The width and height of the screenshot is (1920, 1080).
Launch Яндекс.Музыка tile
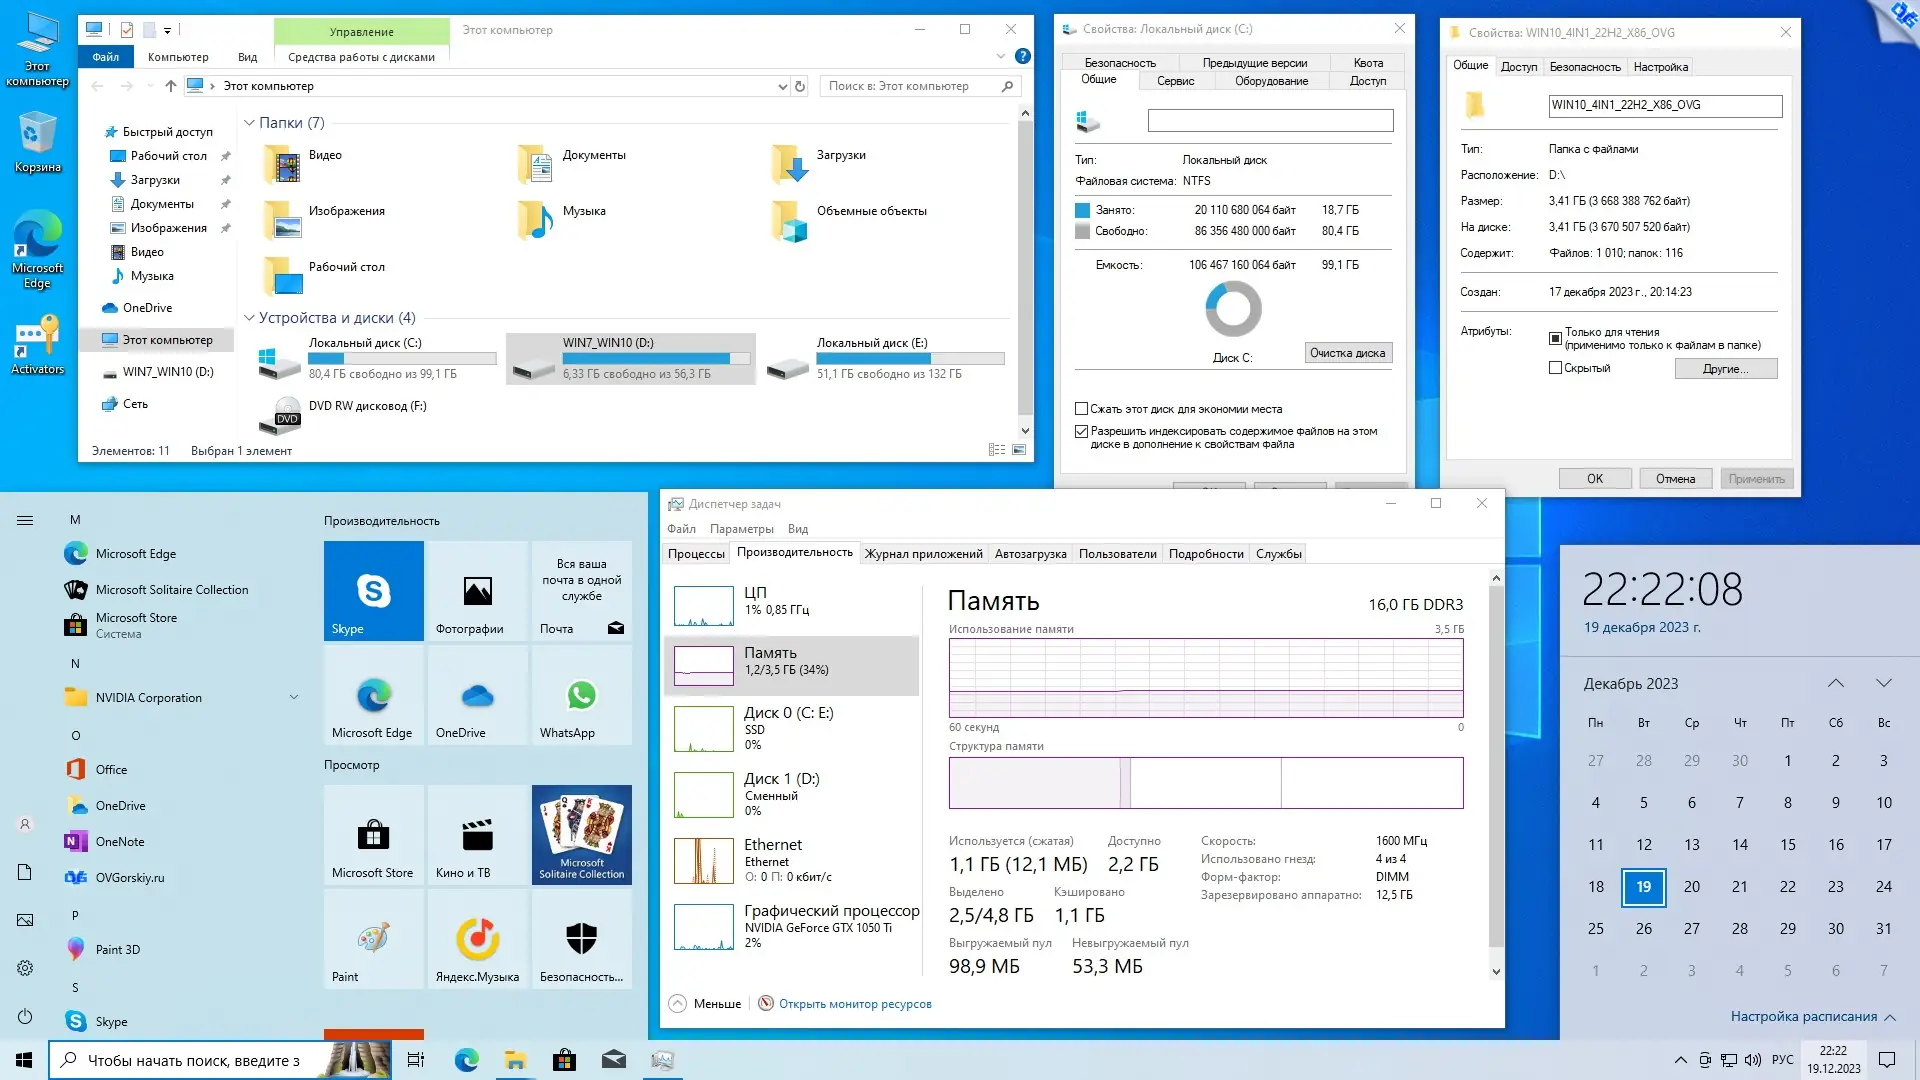point(477,939)
